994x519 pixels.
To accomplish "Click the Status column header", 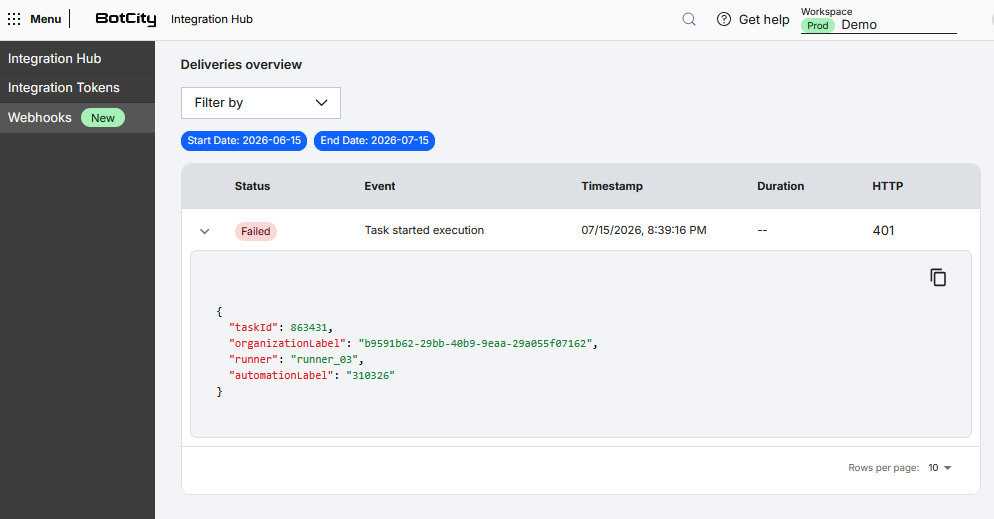I will pos(252,186).
